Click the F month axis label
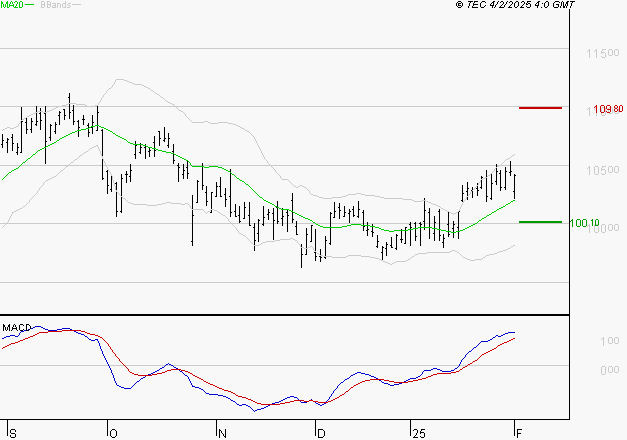Screen dimensions: 627x440 click(519, 433)
